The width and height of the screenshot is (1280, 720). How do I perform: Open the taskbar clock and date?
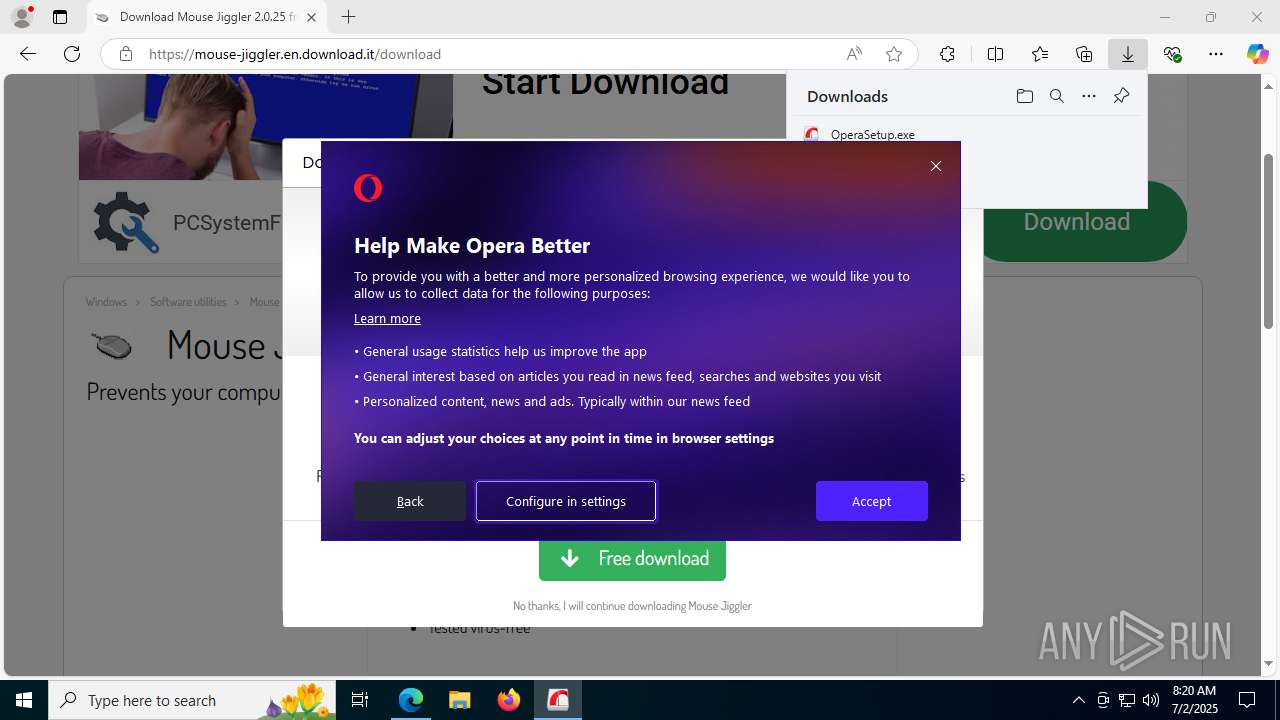(1194, 700)
